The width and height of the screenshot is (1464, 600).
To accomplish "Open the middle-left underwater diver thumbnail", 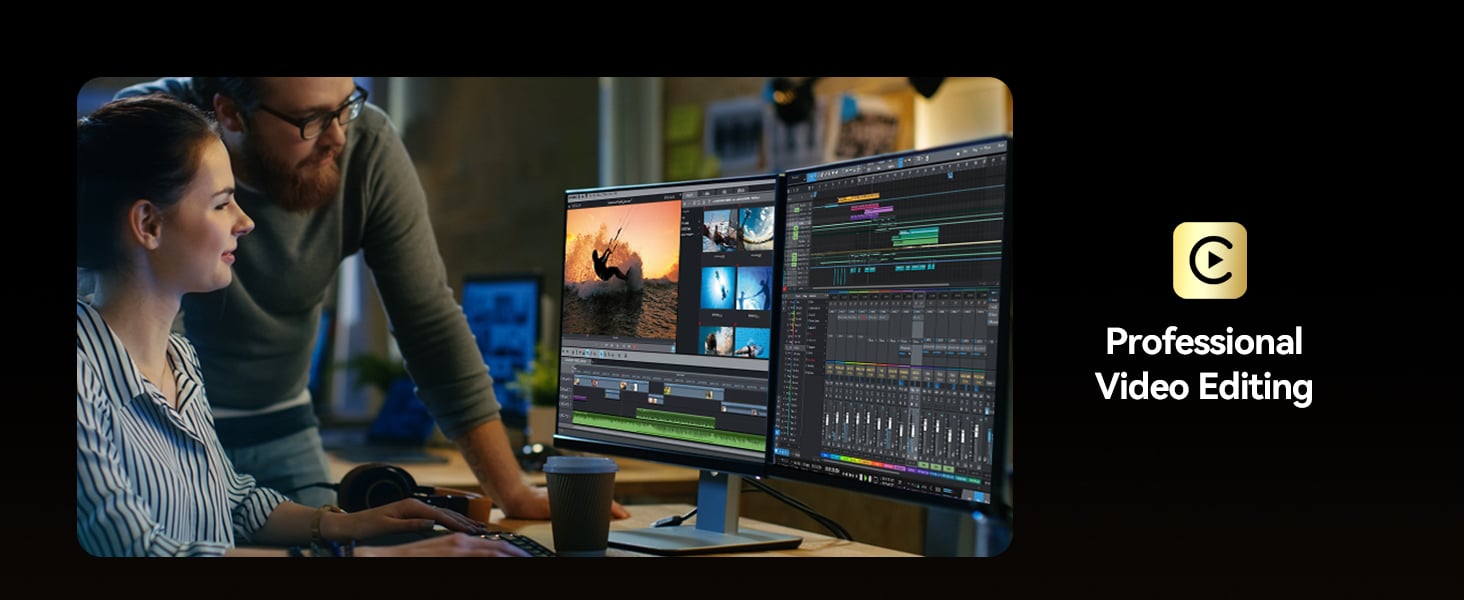I will [x=718, y=288].
